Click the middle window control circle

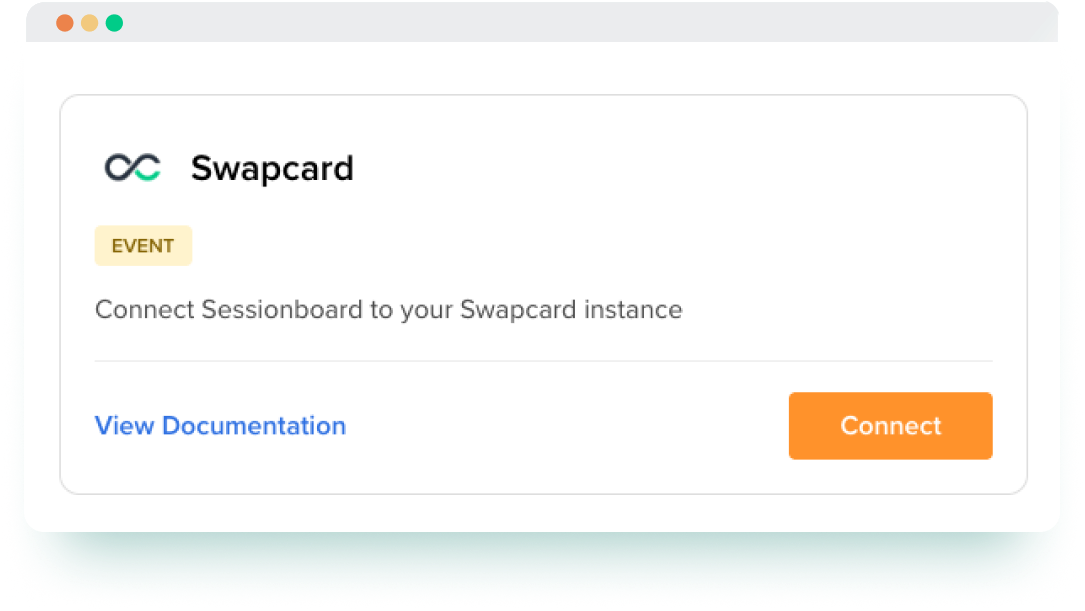(90, 21)
